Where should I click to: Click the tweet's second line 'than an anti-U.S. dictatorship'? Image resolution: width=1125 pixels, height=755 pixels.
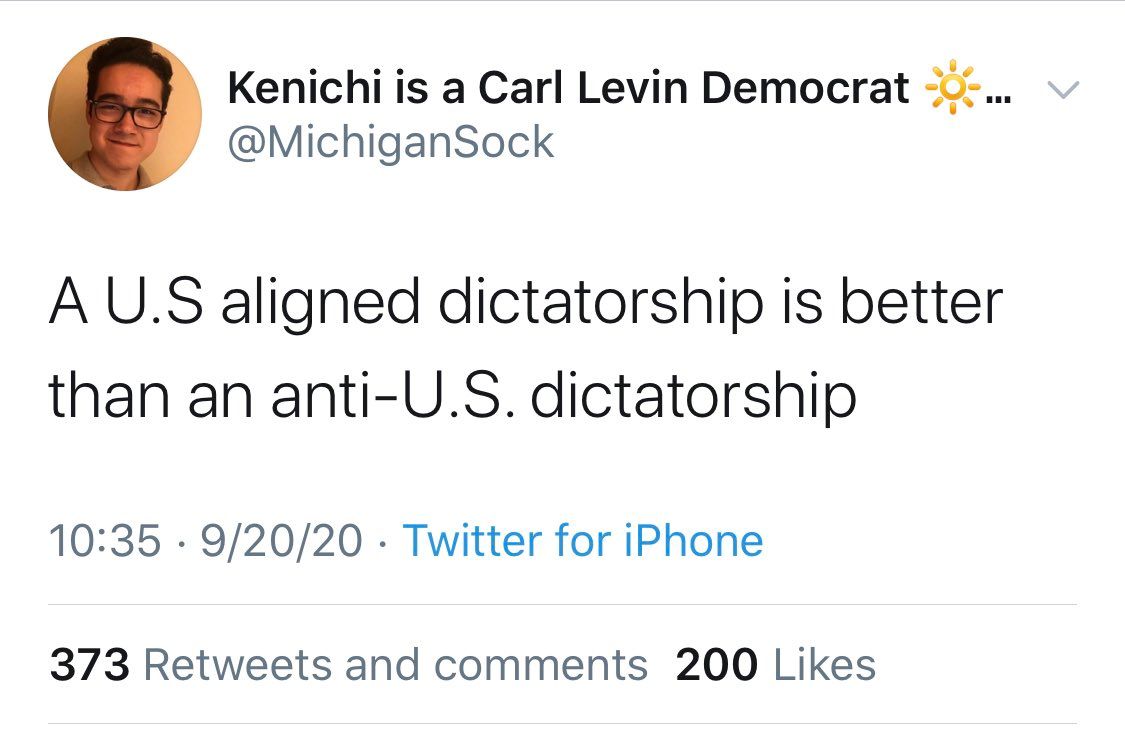452,396
